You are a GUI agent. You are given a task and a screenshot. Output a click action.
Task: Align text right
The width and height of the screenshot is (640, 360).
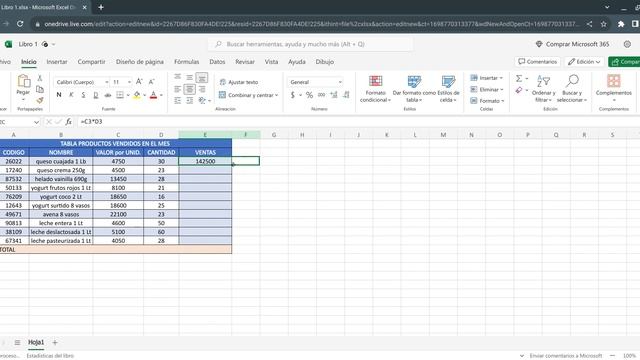(x=202, y=89)
